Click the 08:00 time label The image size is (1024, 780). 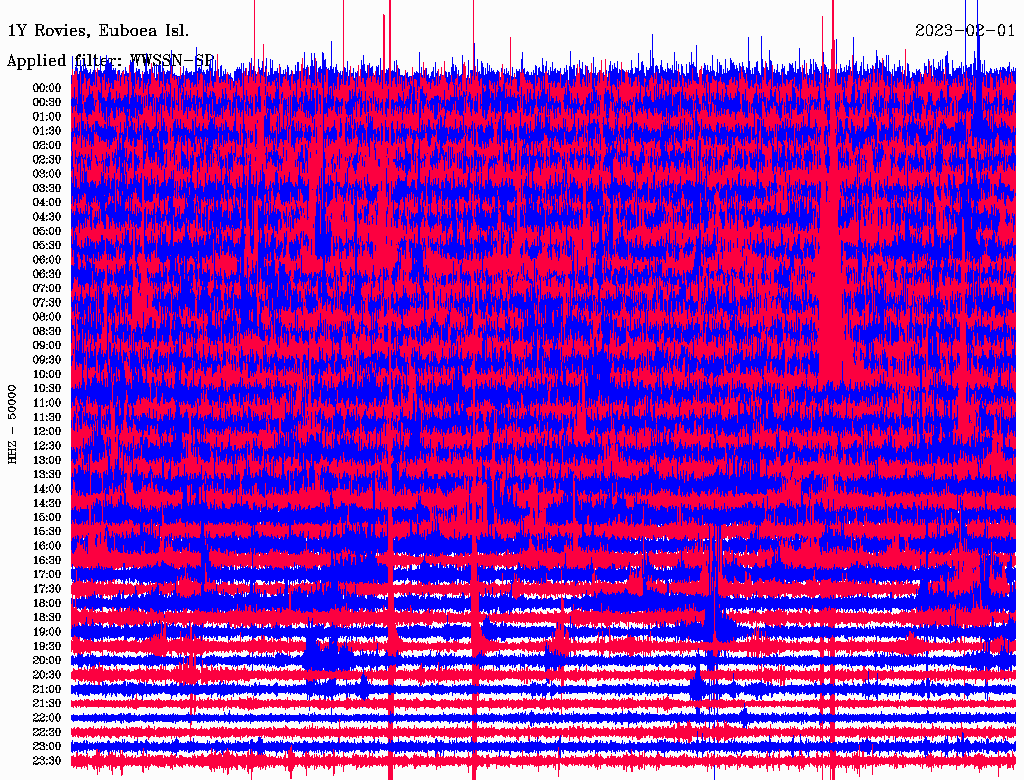pyautogui.click(x=47, y=317)
